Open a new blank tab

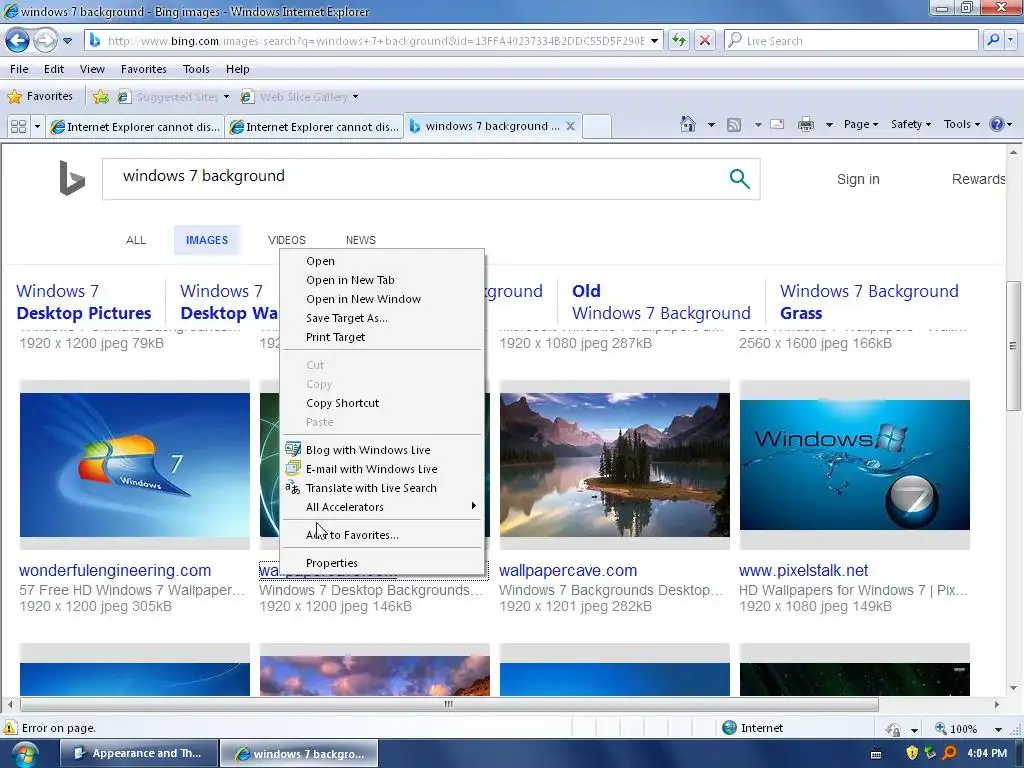point(596,126)
